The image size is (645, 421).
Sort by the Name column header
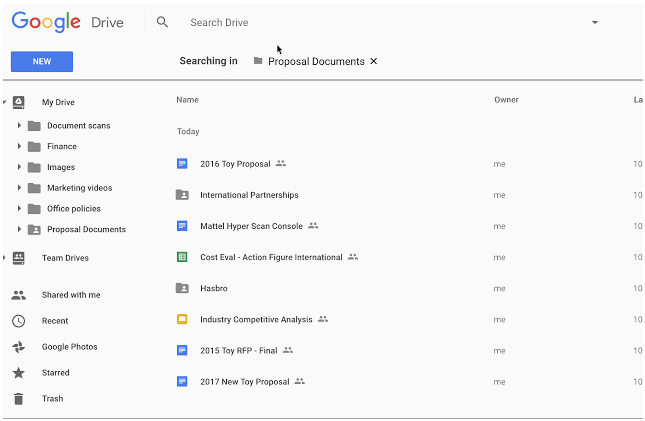[187, 100]
